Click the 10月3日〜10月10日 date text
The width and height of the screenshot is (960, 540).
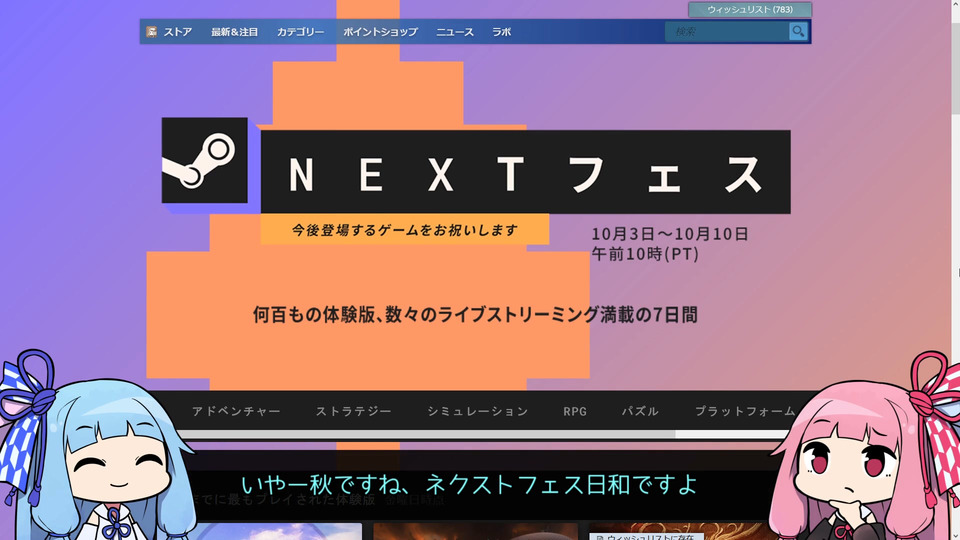coord(670,234)
